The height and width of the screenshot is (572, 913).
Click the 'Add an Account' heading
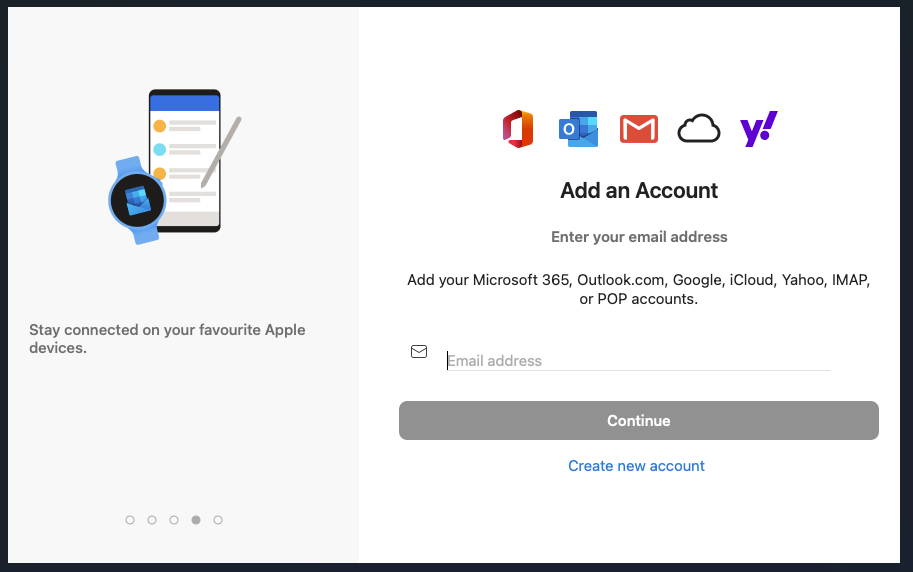click(639, 190)
